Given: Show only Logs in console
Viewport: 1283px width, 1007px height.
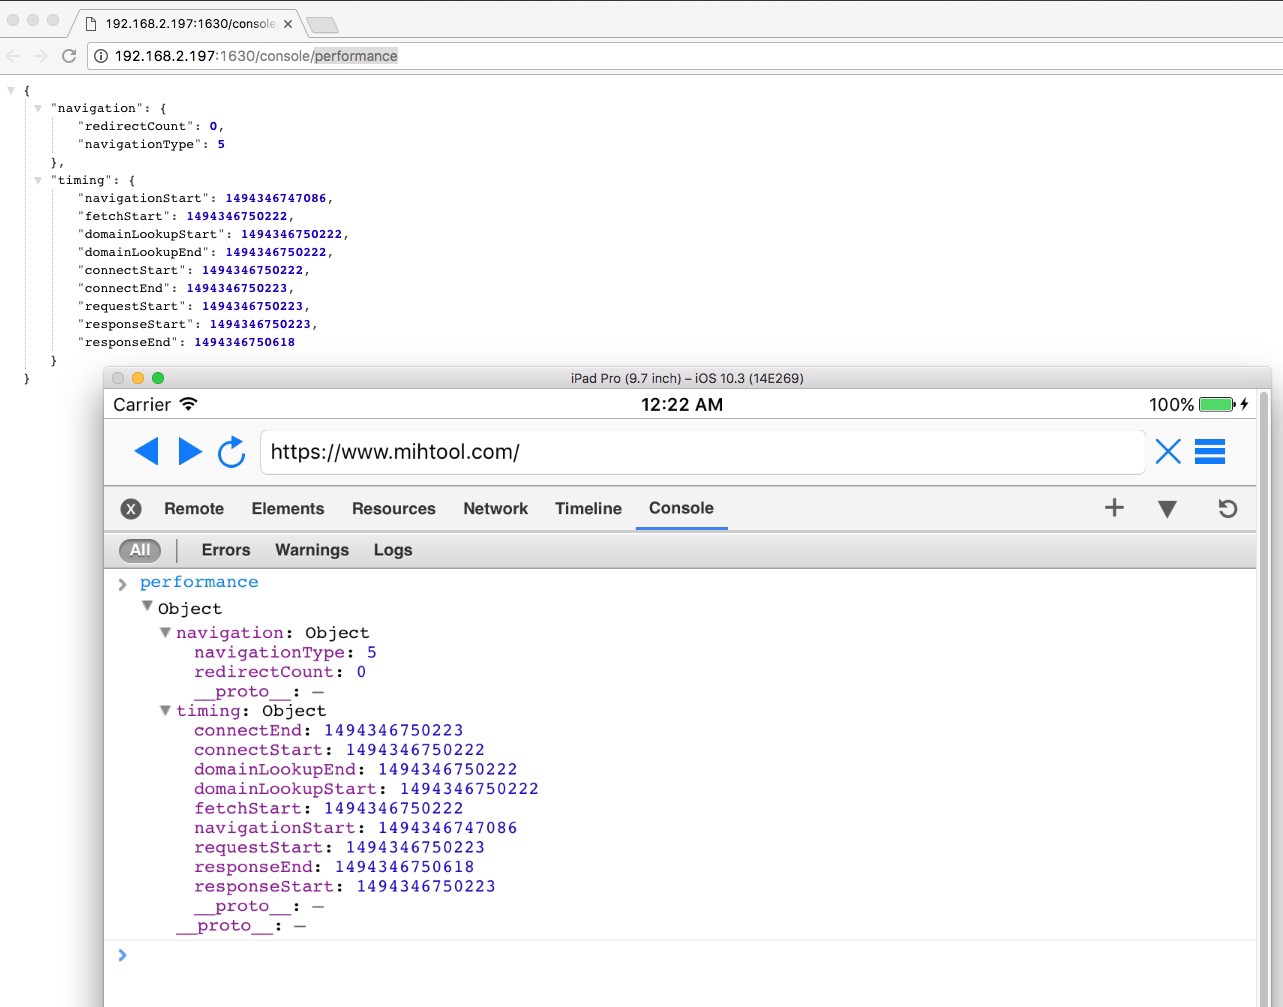Looking at the screenshot, I should (393, 550).
